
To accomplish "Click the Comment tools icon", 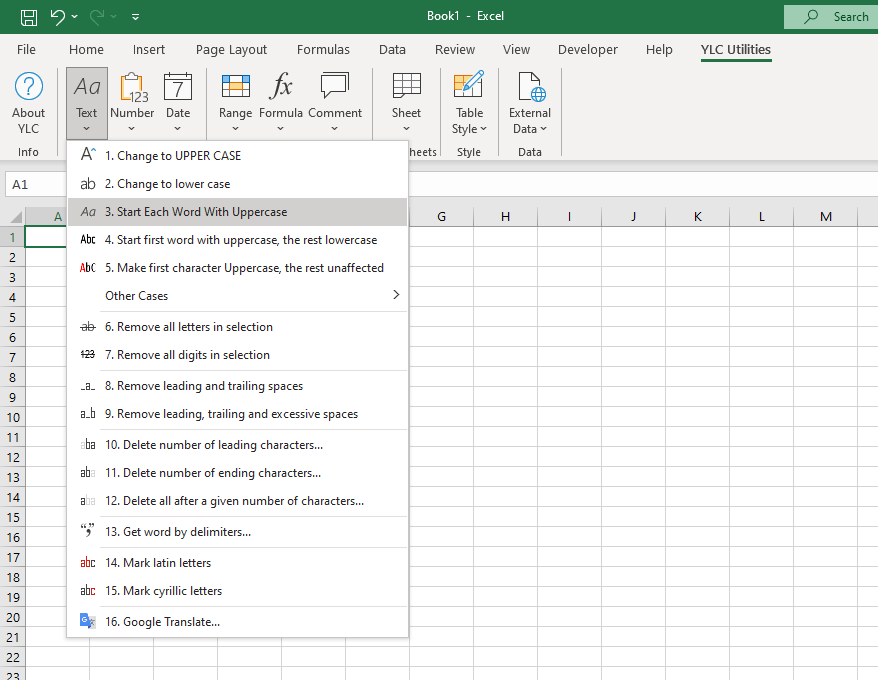I will click(x=335, y=88).
